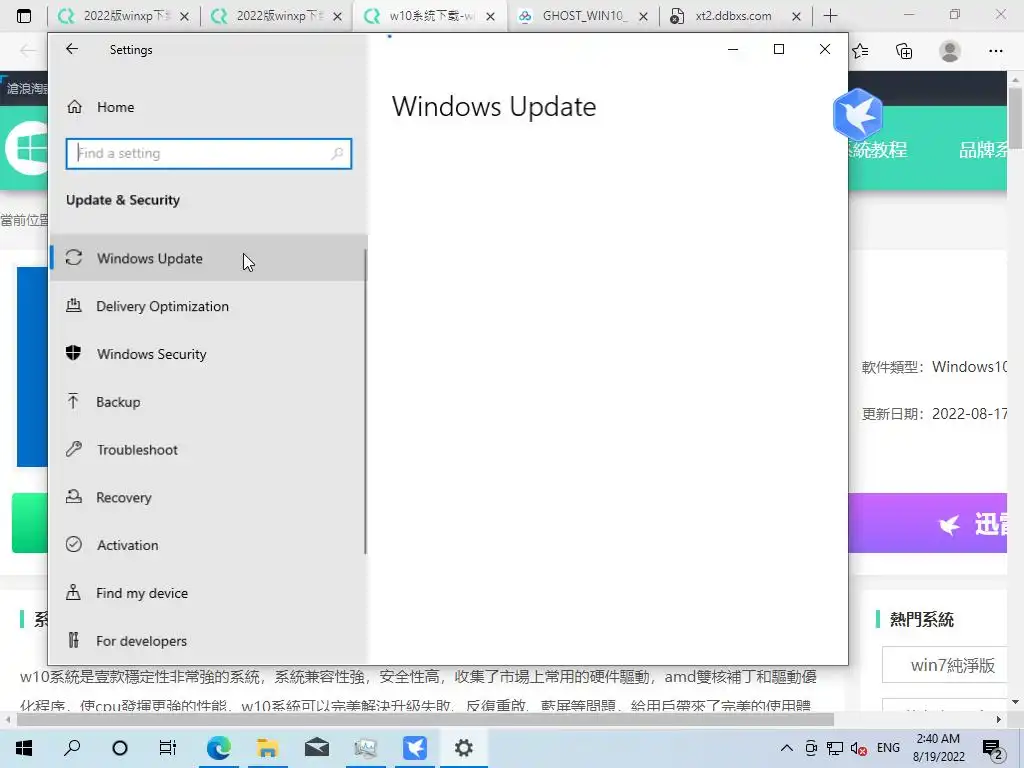Click the purple 迅雷 download button
Viewport: 1024px width, 768px height.
click(x=927, y=523)
